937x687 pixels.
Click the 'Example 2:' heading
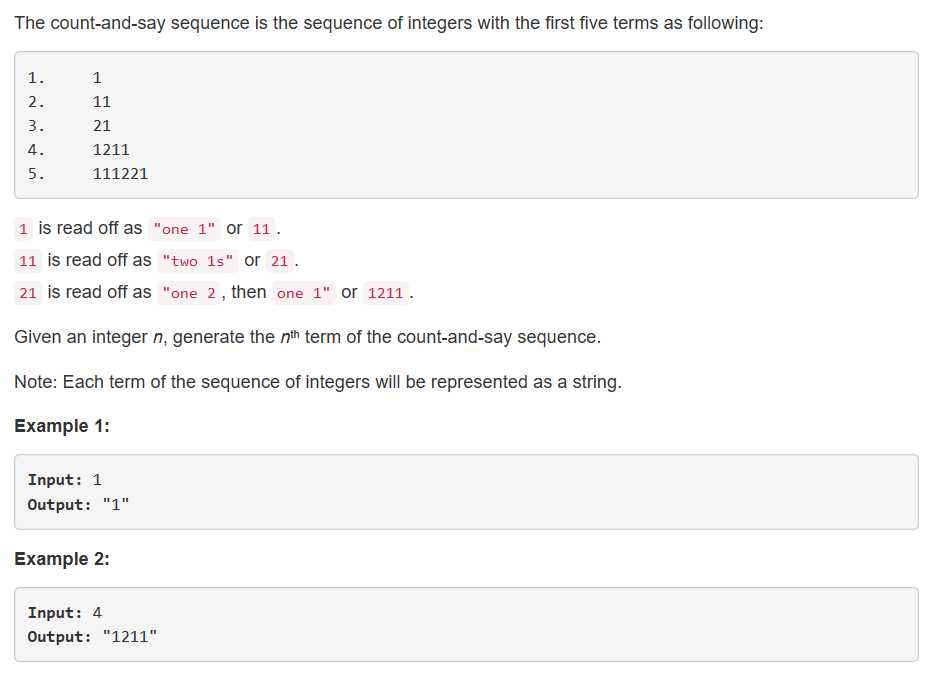tap(62, 559)
